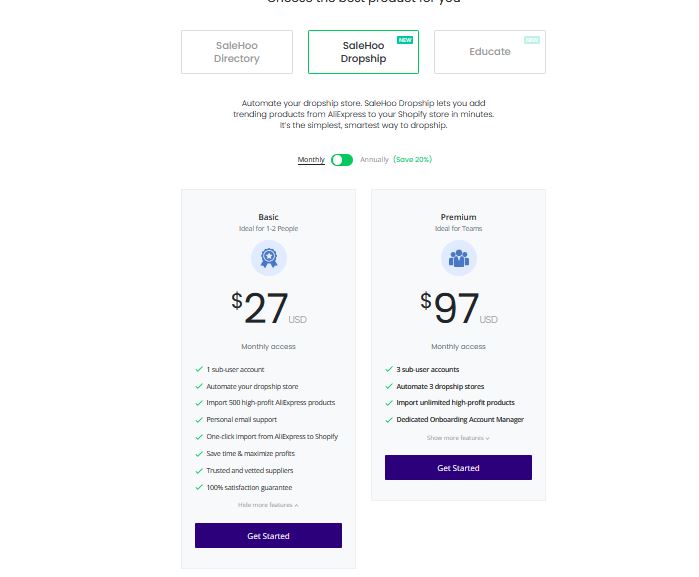
Task: Select Annually billing option
Action: (x=374, y=160)
